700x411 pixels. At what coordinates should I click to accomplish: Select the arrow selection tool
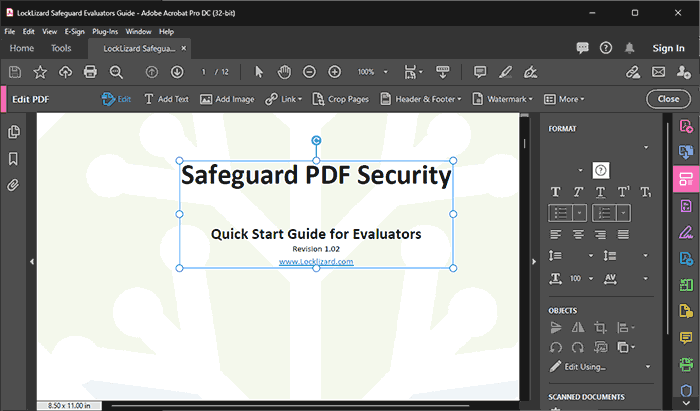(x=258, y=72)
